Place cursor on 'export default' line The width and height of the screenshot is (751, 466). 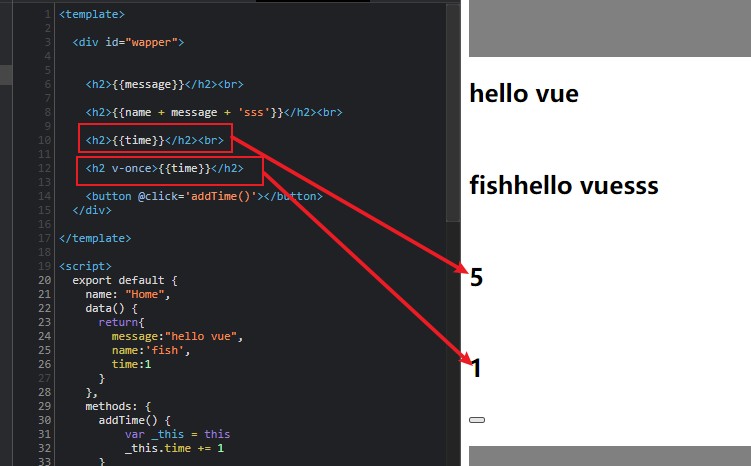(125, 280)
